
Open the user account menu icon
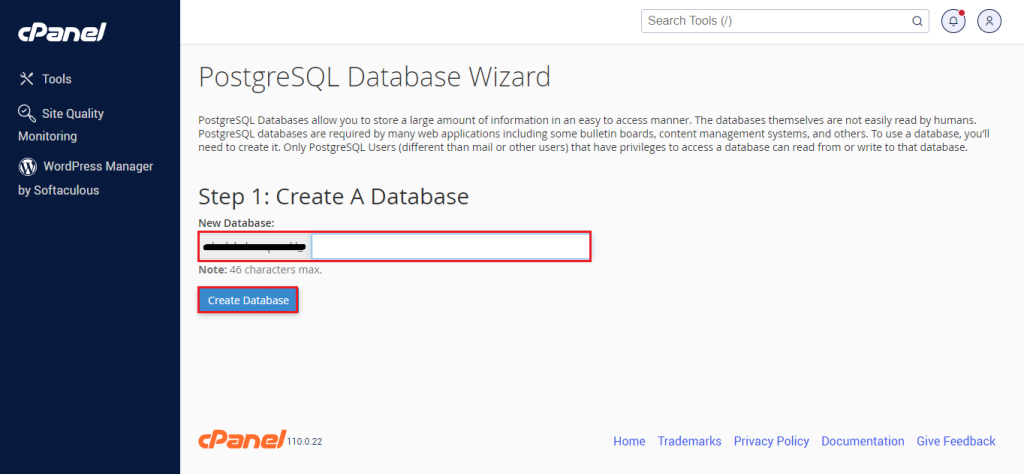989,21
